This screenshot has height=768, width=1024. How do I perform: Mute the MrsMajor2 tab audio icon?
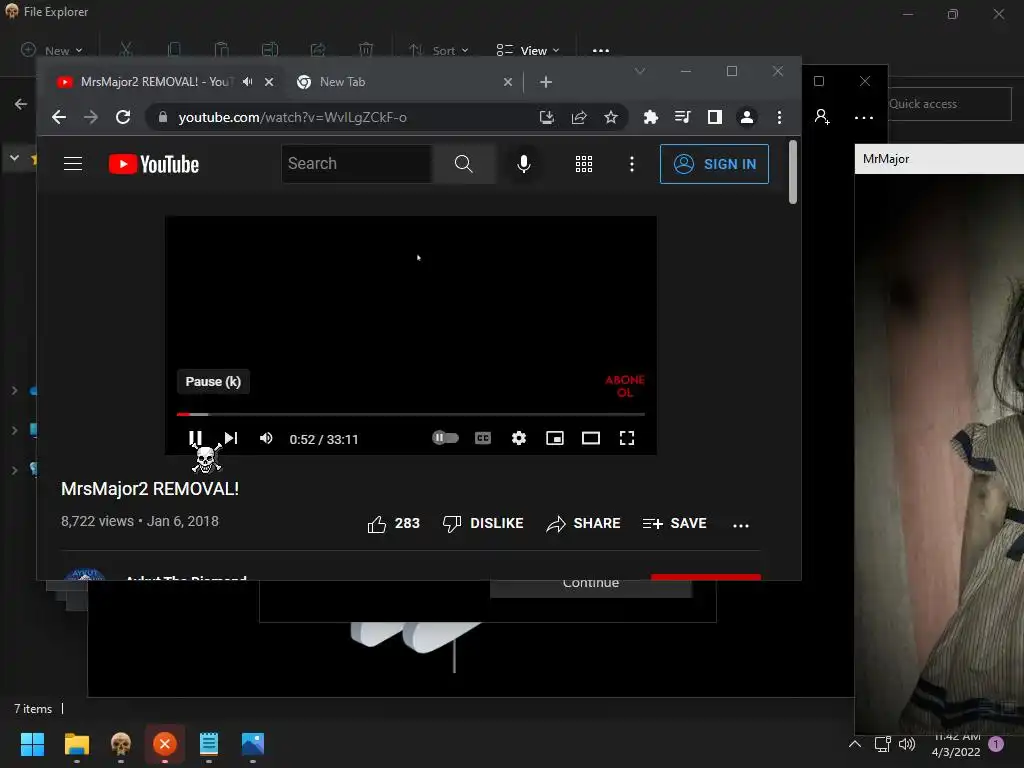click(248, 82)
